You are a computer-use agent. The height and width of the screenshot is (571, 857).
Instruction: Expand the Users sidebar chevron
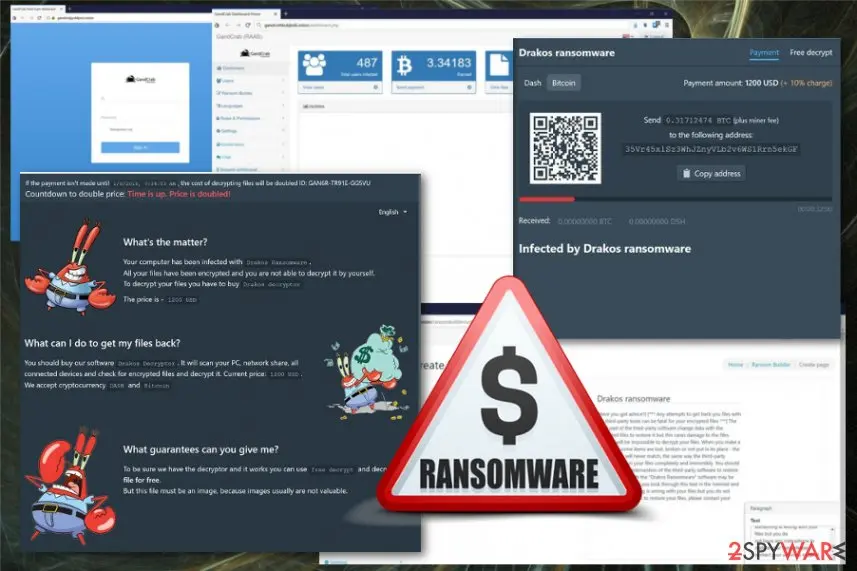(283, 81)
